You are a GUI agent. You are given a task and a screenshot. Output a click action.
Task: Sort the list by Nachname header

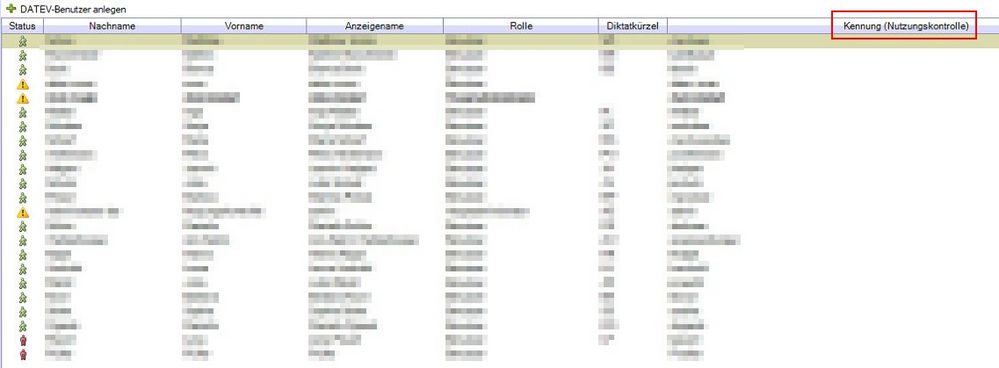pyautogui.click(x=113, y=26)
